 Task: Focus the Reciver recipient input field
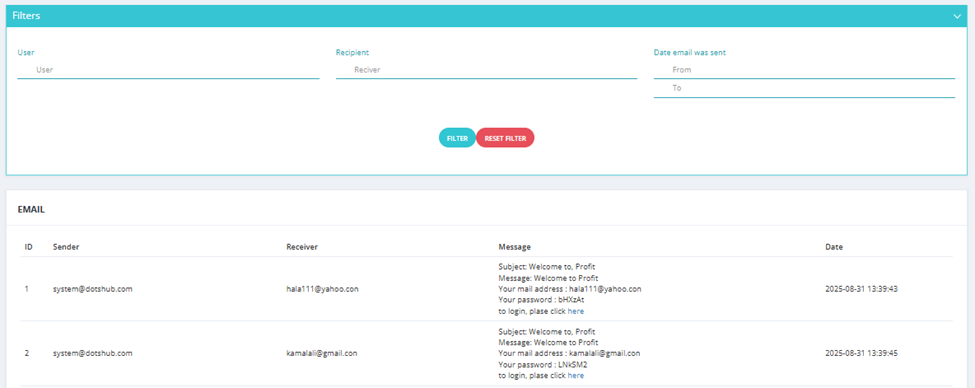(x=486, y=70)
